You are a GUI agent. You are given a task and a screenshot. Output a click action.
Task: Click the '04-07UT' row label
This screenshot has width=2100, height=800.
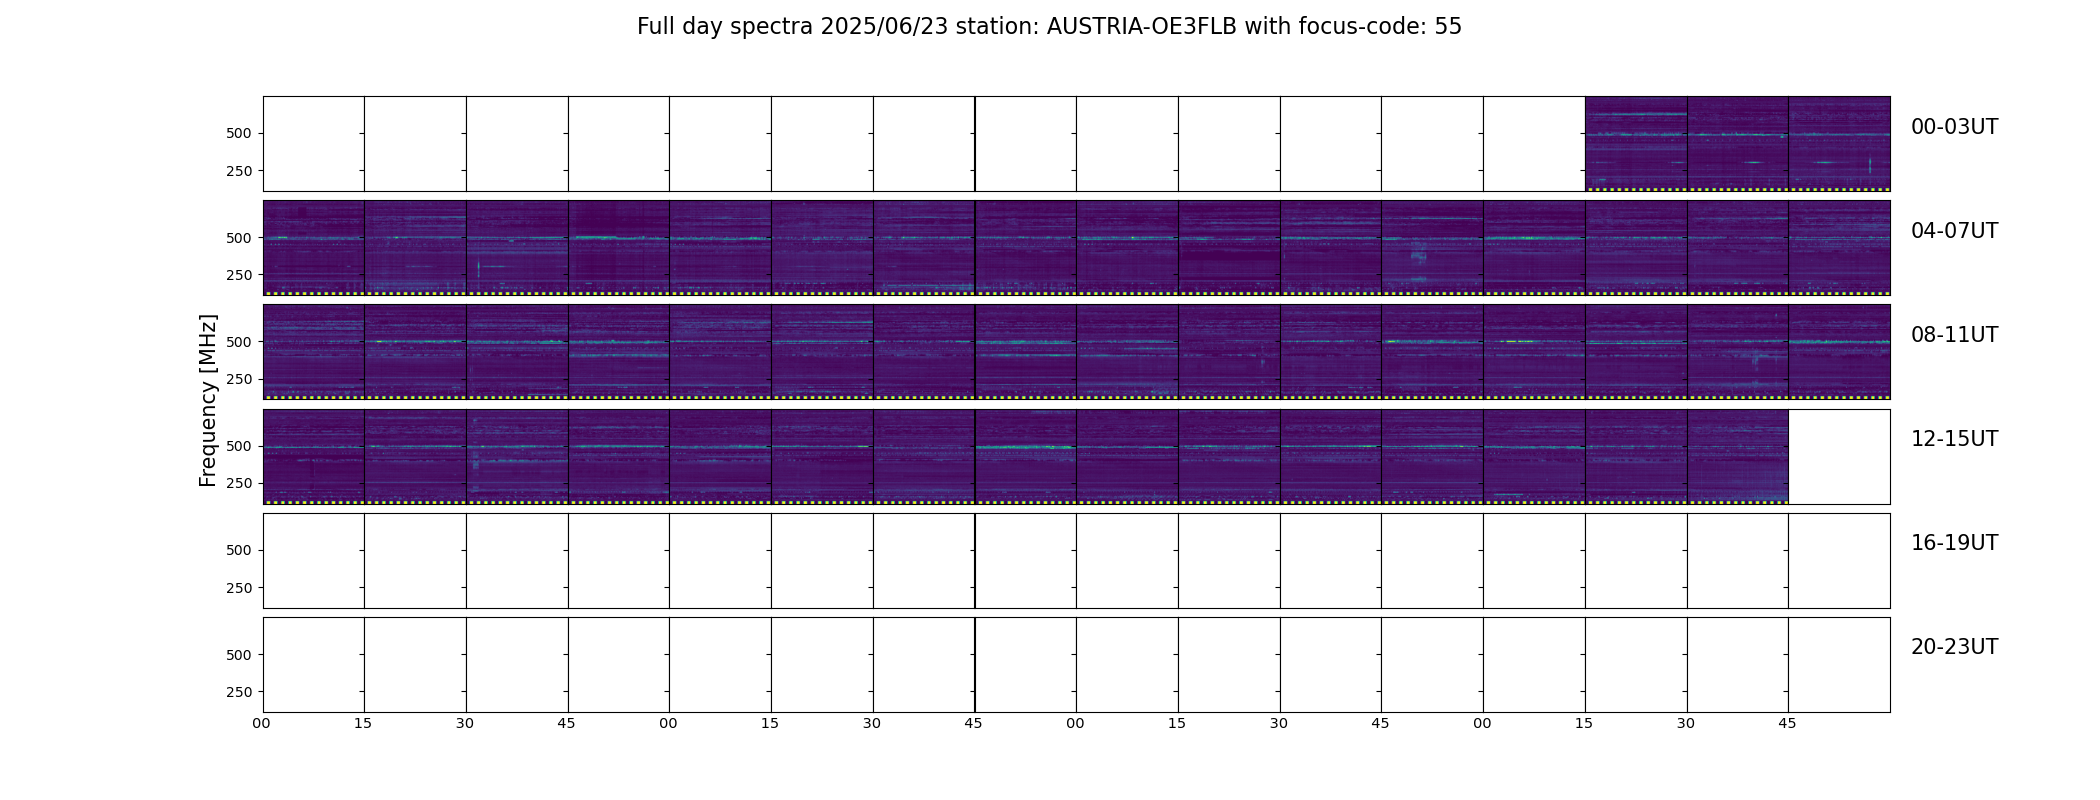tap(1954, 231)
